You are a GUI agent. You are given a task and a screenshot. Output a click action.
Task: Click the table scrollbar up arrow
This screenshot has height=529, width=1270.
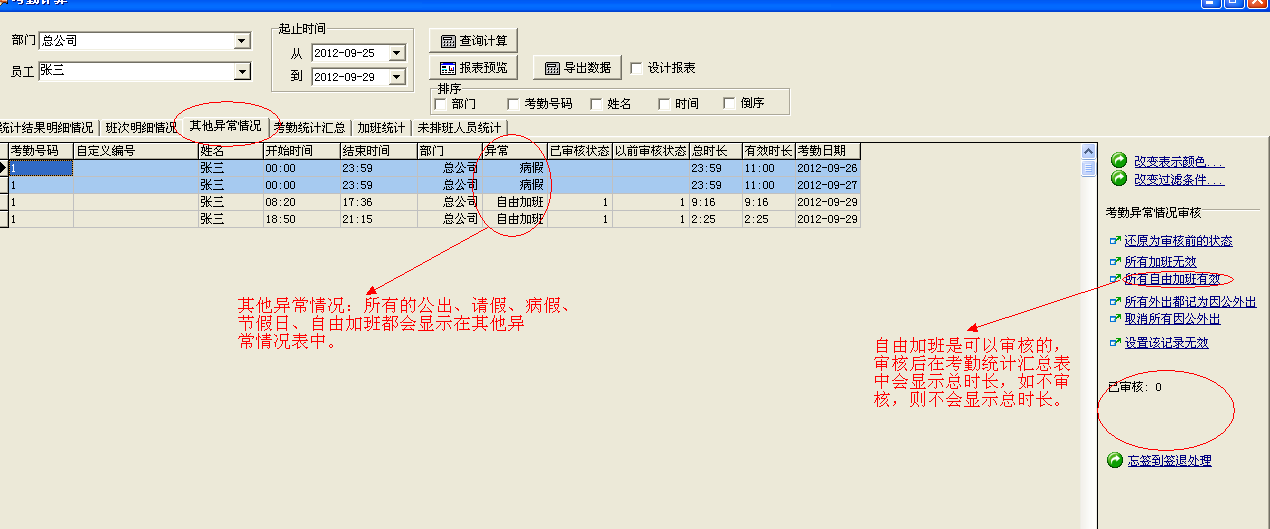click(x=1089, y=151)
